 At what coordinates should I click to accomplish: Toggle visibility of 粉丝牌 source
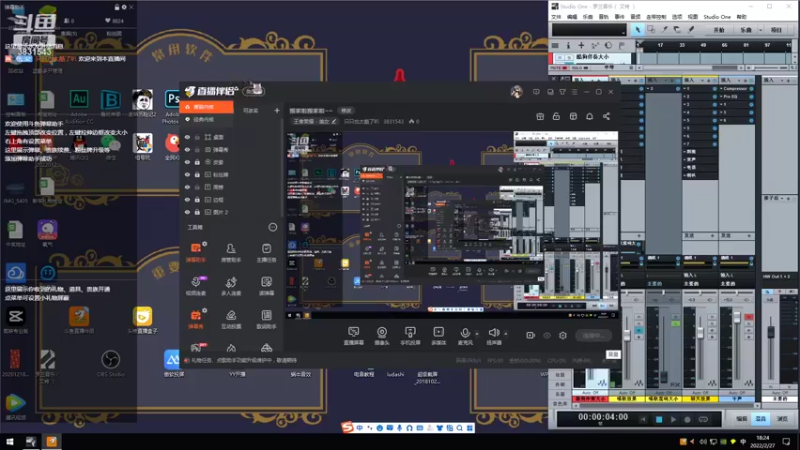187,174
